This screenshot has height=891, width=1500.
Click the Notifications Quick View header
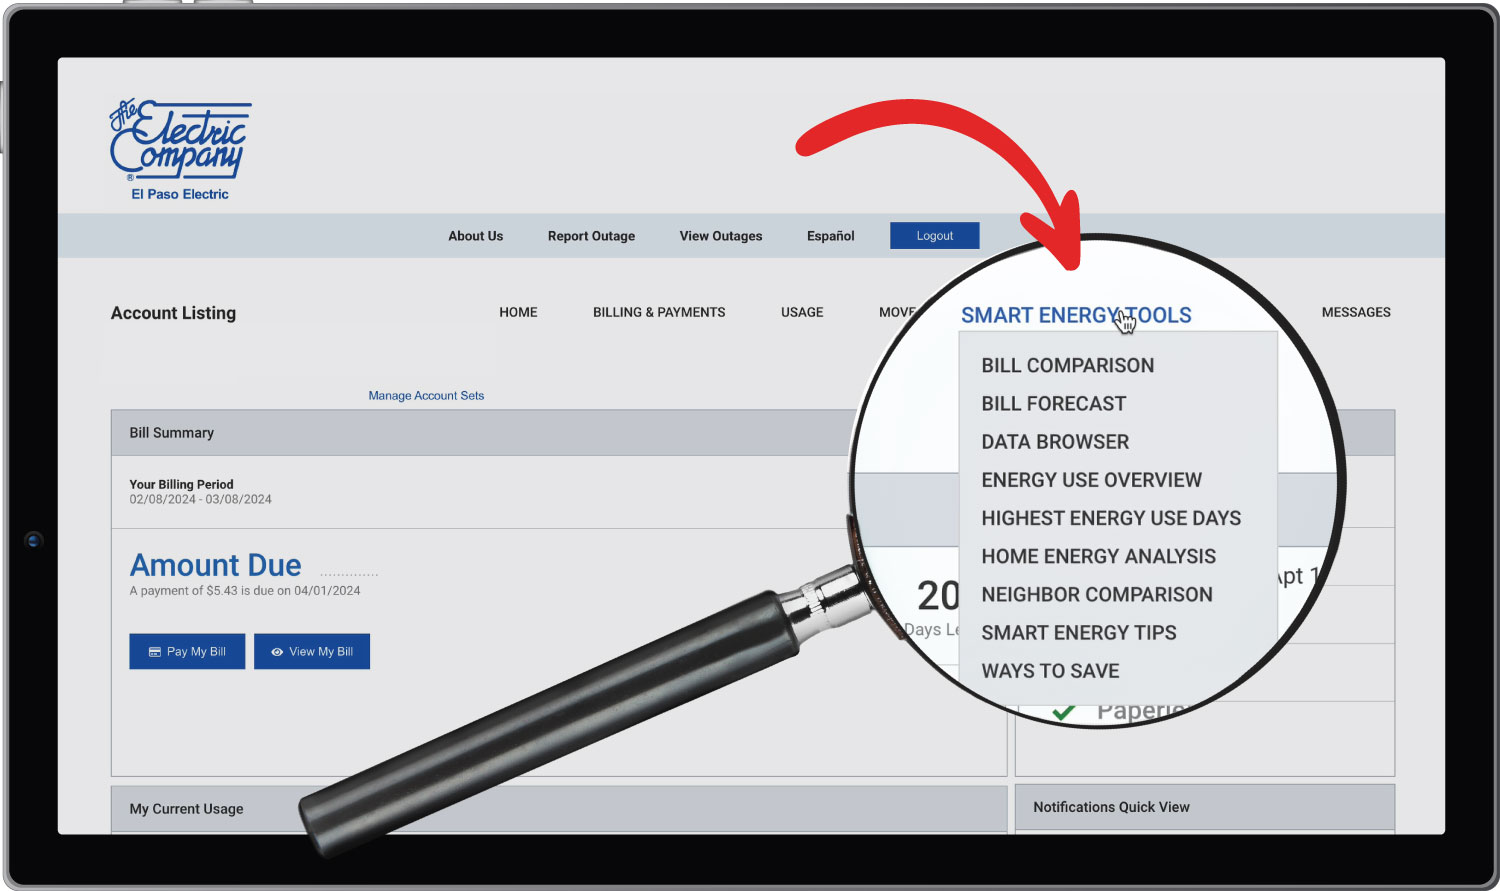pyautogui.click(x=1205, y=807)
